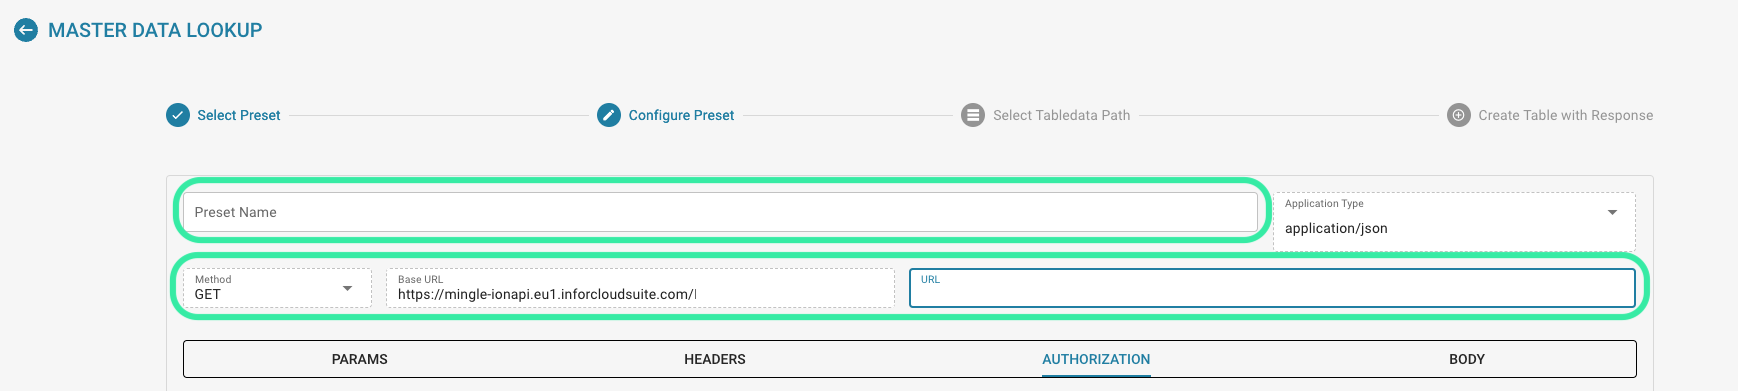This screenshot has height=391, width=1738.
Task: Click the checkmark icon for Select Preset
Action: pos(177,115)
